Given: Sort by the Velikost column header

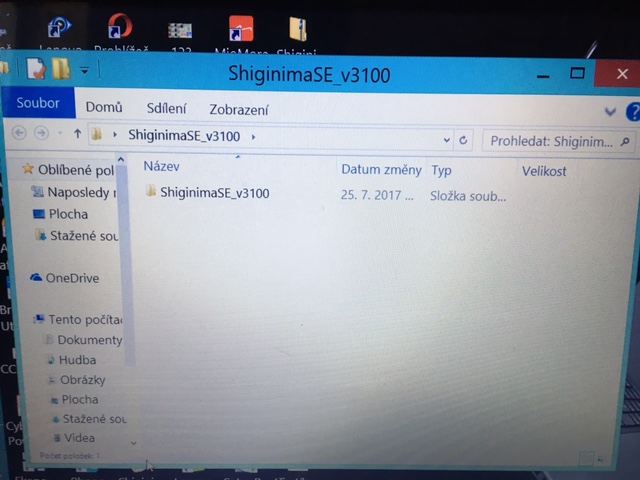Looking at the screenshot, I should (x=544, y=171).
